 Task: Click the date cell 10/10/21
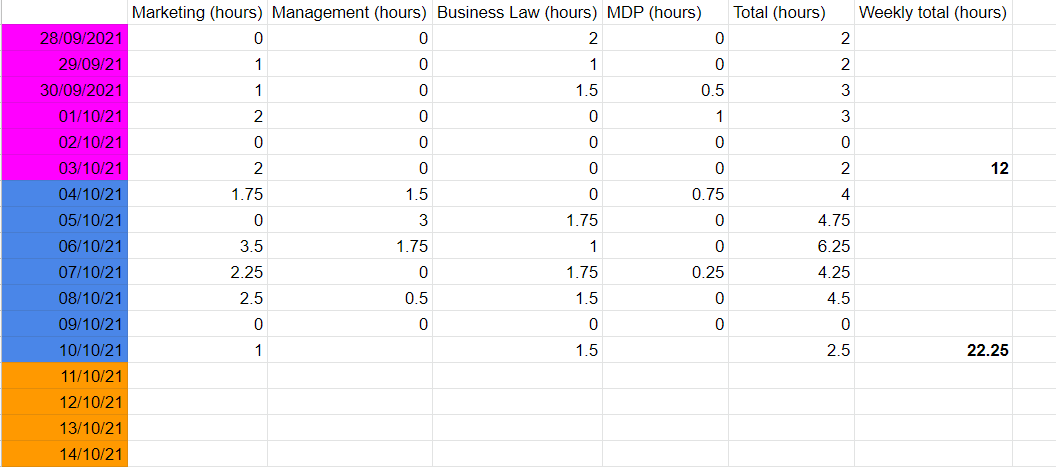[64, 350]
